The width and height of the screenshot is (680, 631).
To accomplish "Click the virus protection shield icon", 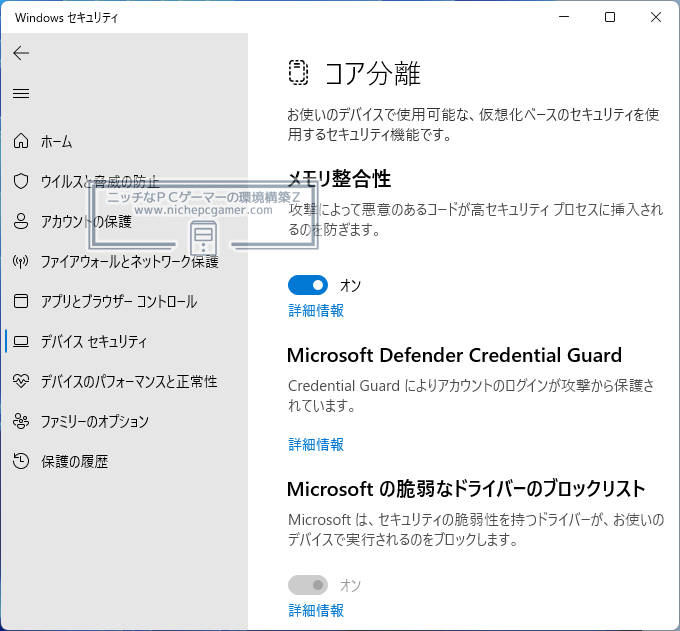I will click(21, 181).
